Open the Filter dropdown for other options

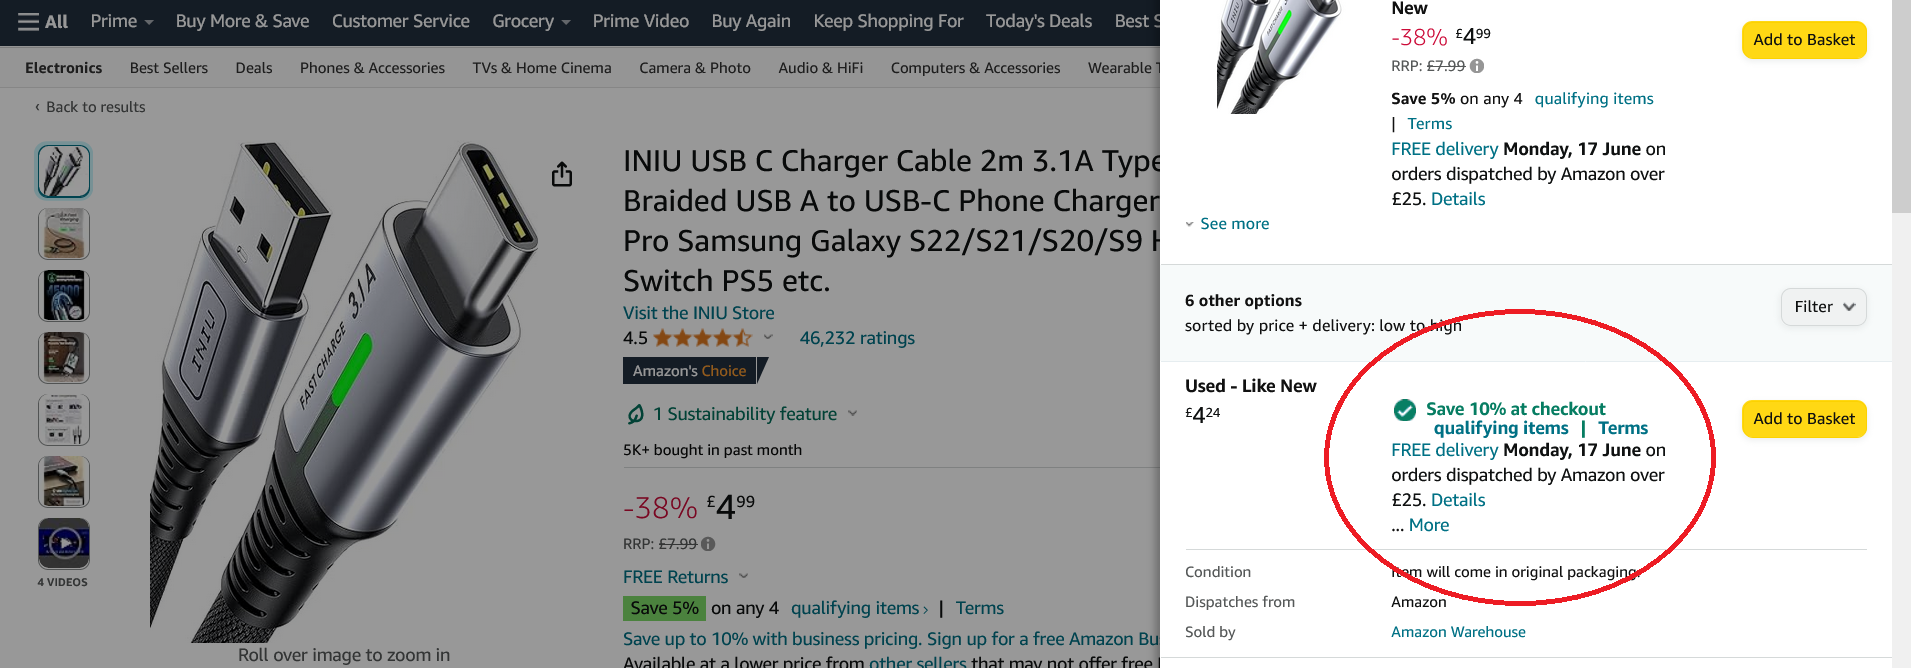tap(1823, 307)
